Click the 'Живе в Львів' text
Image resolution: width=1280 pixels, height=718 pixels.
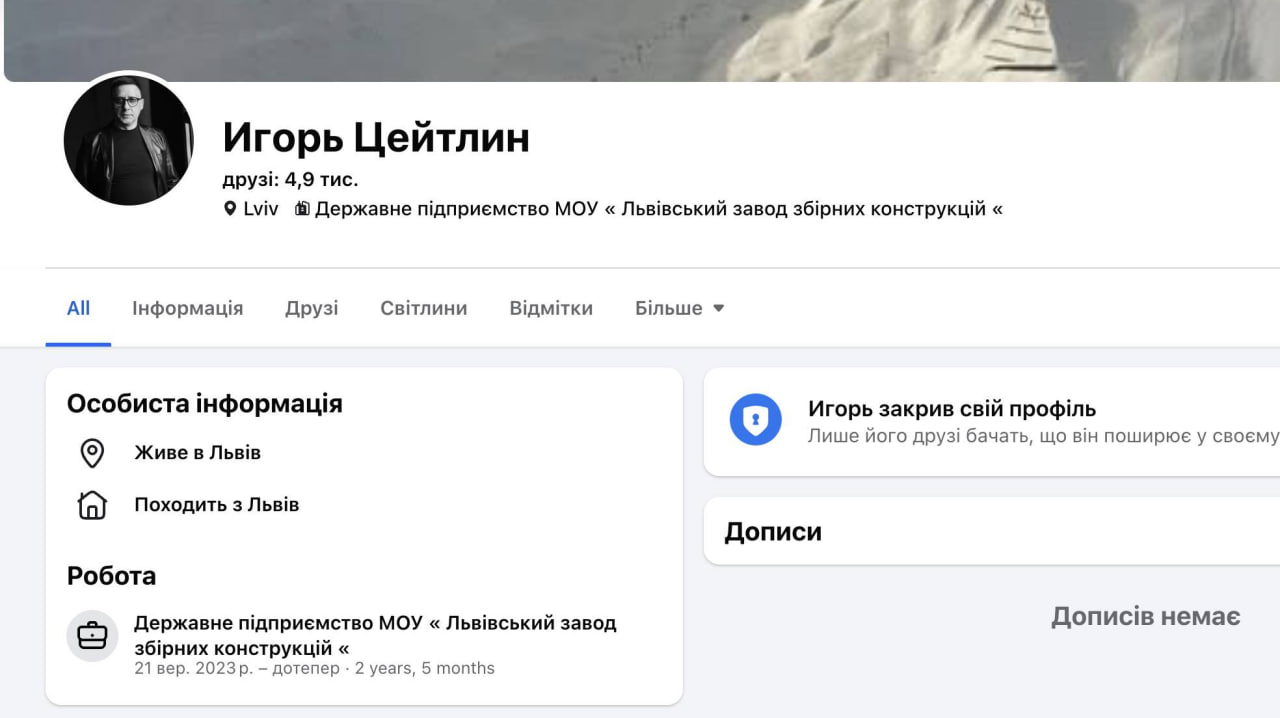tap(198, 453)
